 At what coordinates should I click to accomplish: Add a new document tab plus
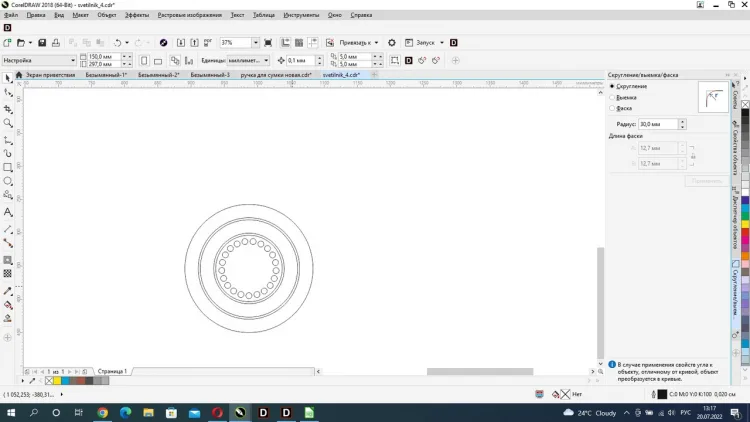tap(375, 75)
